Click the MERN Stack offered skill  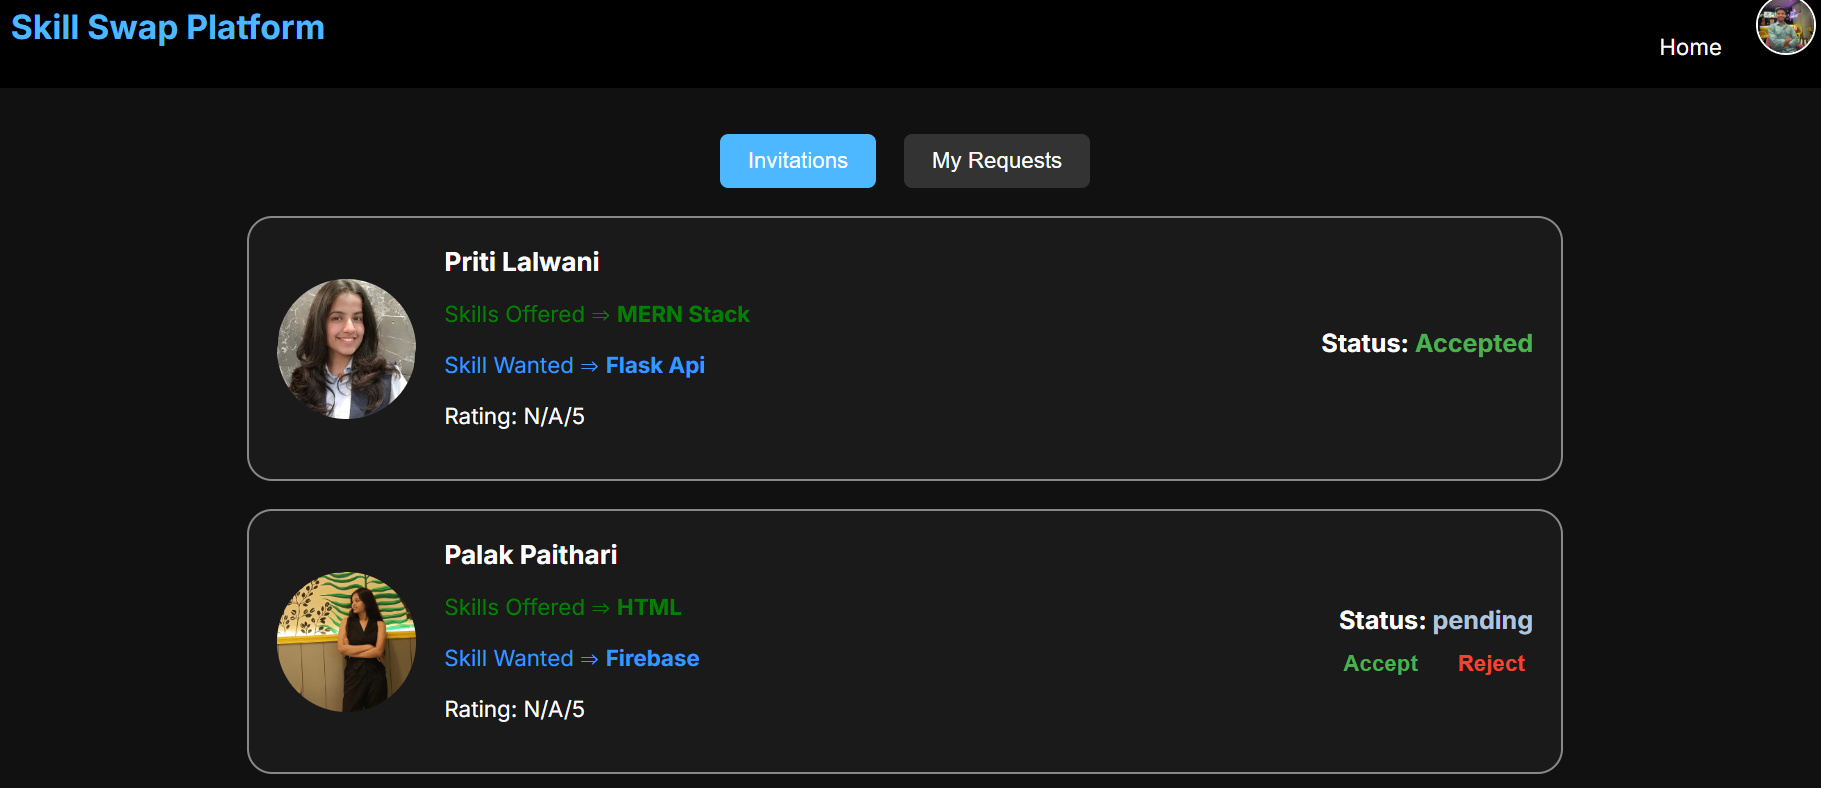click(683, 314)
